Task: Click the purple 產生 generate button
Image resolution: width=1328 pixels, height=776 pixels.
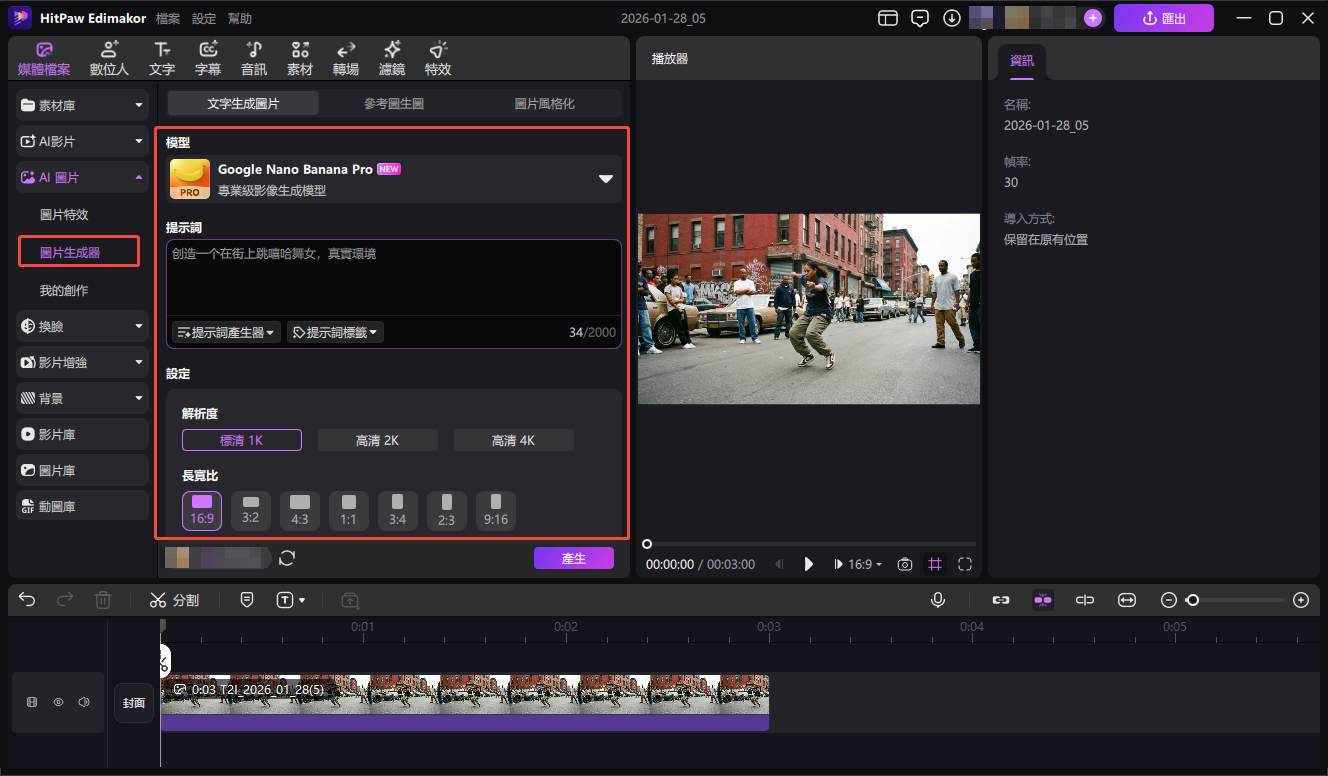Action: pos(573,558)
